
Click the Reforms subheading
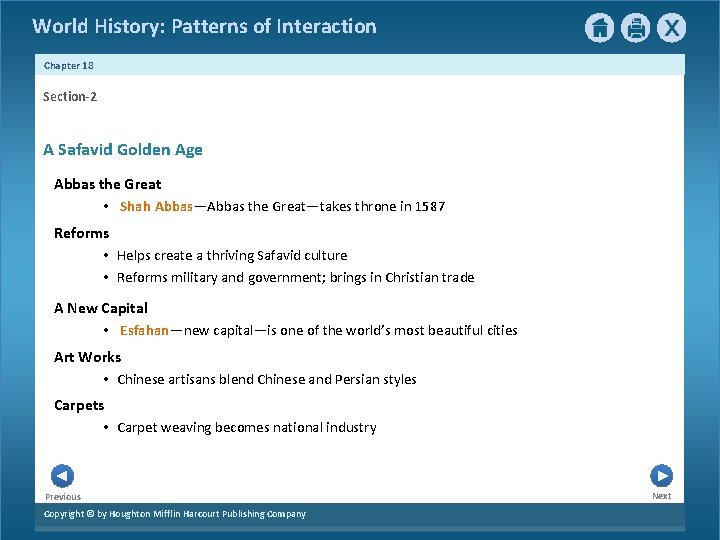(82, 233)
